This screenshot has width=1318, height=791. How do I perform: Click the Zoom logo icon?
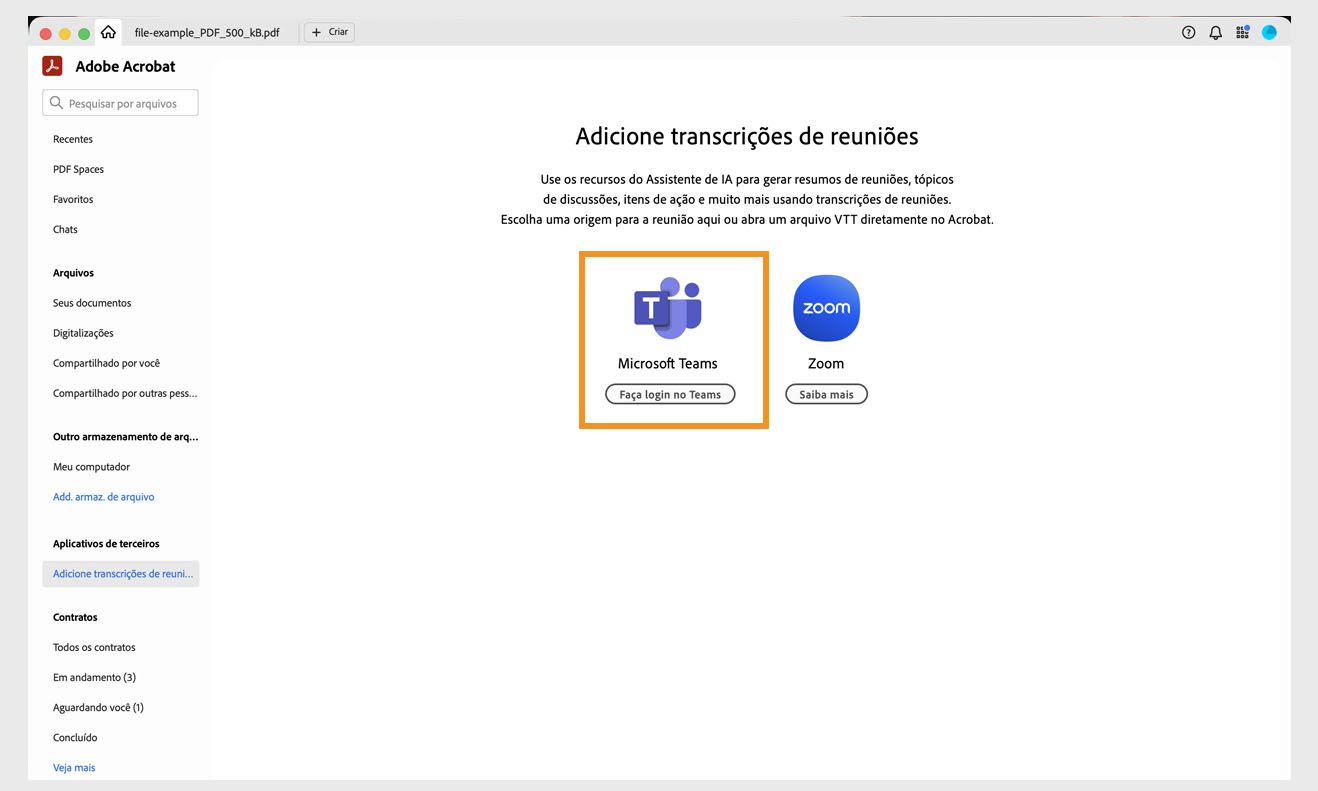click(x=826, y=308)
